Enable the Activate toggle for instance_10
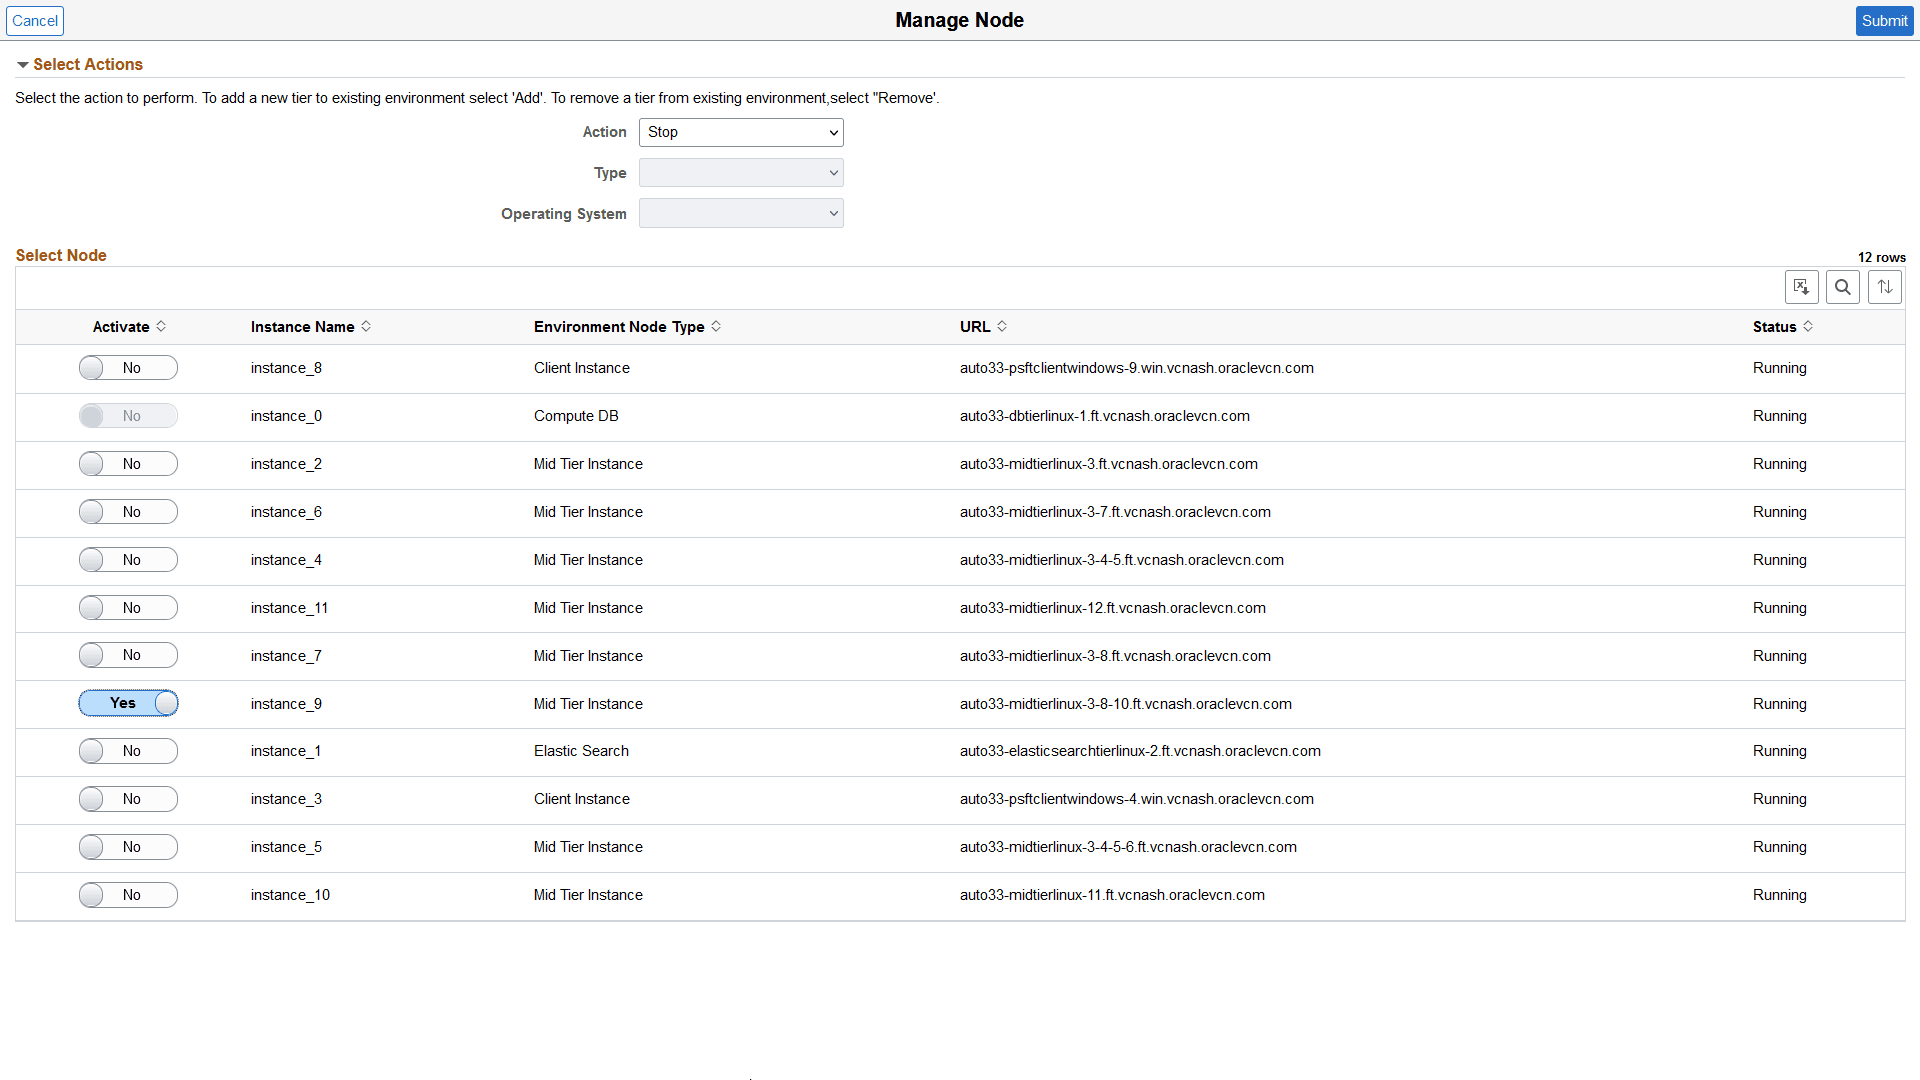The height and width of the screenshot is (1080, 1920). coord(128,894)
